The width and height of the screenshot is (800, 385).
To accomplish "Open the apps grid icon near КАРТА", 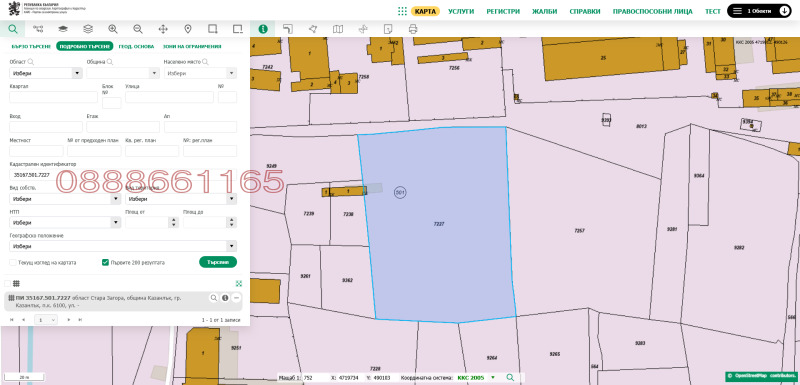I will [402, 11].
